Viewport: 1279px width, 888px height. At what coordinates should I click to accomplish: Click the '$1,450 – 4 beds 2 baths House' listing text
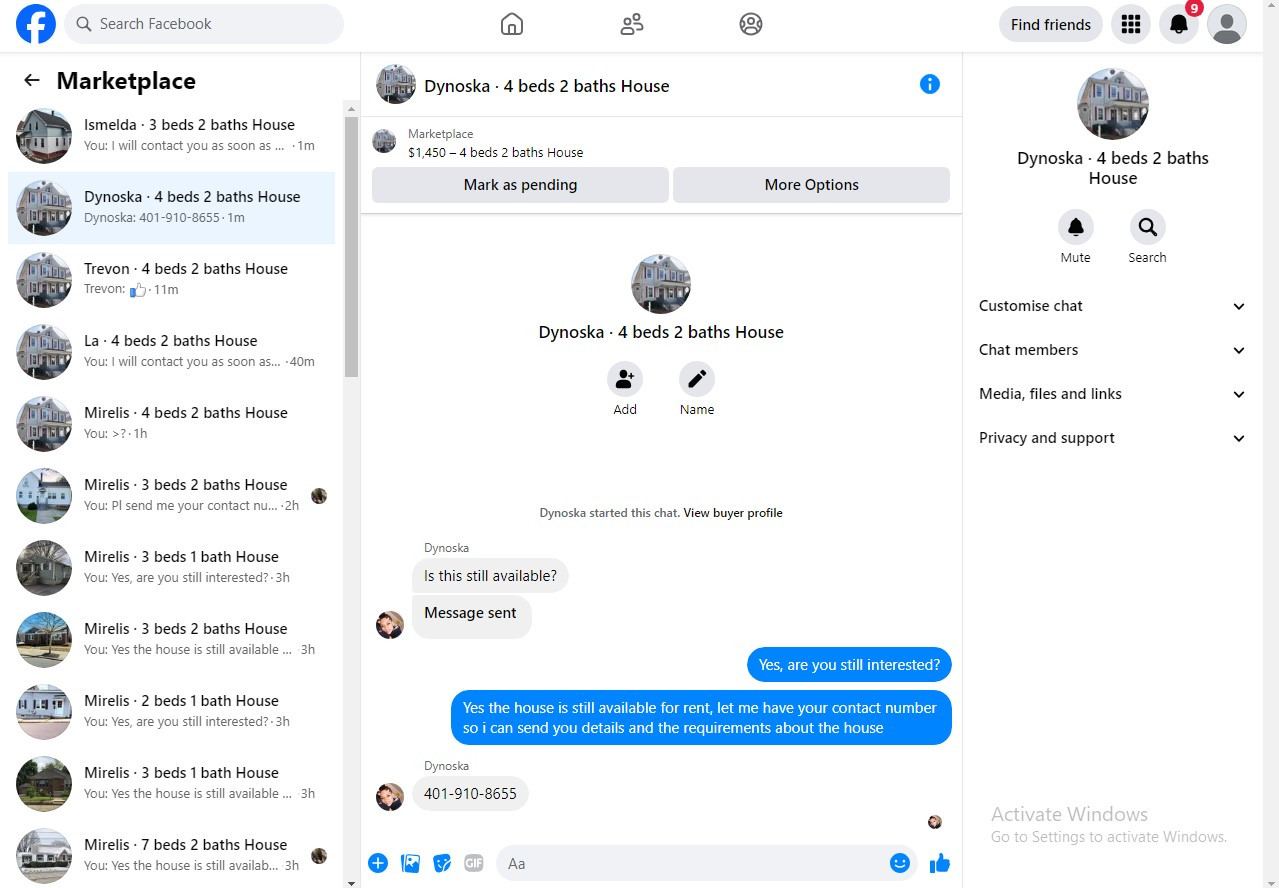(495, 153)
